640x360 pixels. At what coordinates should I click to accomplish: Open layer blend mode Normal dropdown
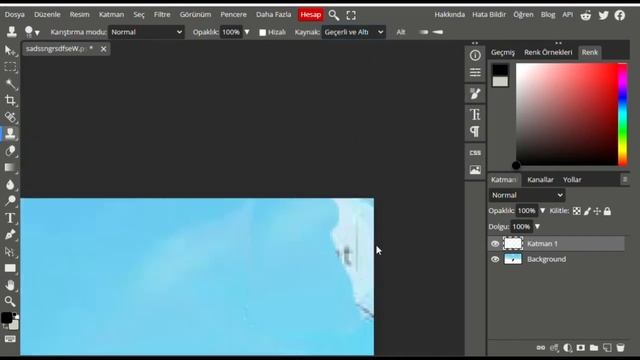(x=527, y=195)
